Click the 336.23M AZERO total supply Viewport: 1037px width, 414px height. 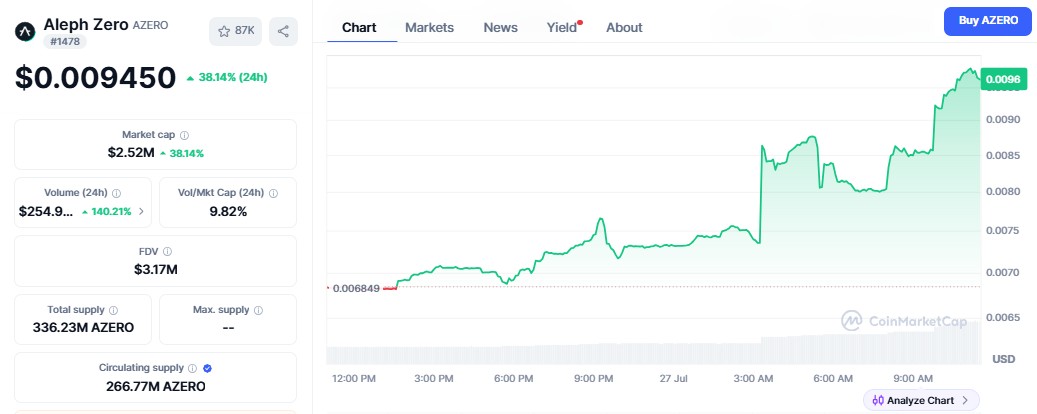point(83,327)
